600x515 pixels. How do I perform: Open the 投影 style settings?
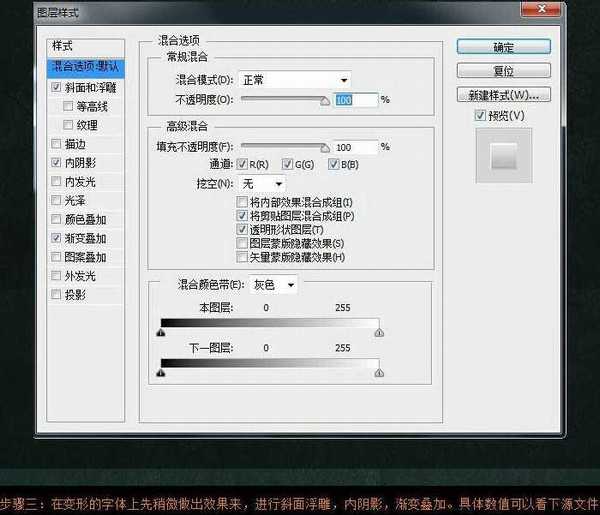75,295
